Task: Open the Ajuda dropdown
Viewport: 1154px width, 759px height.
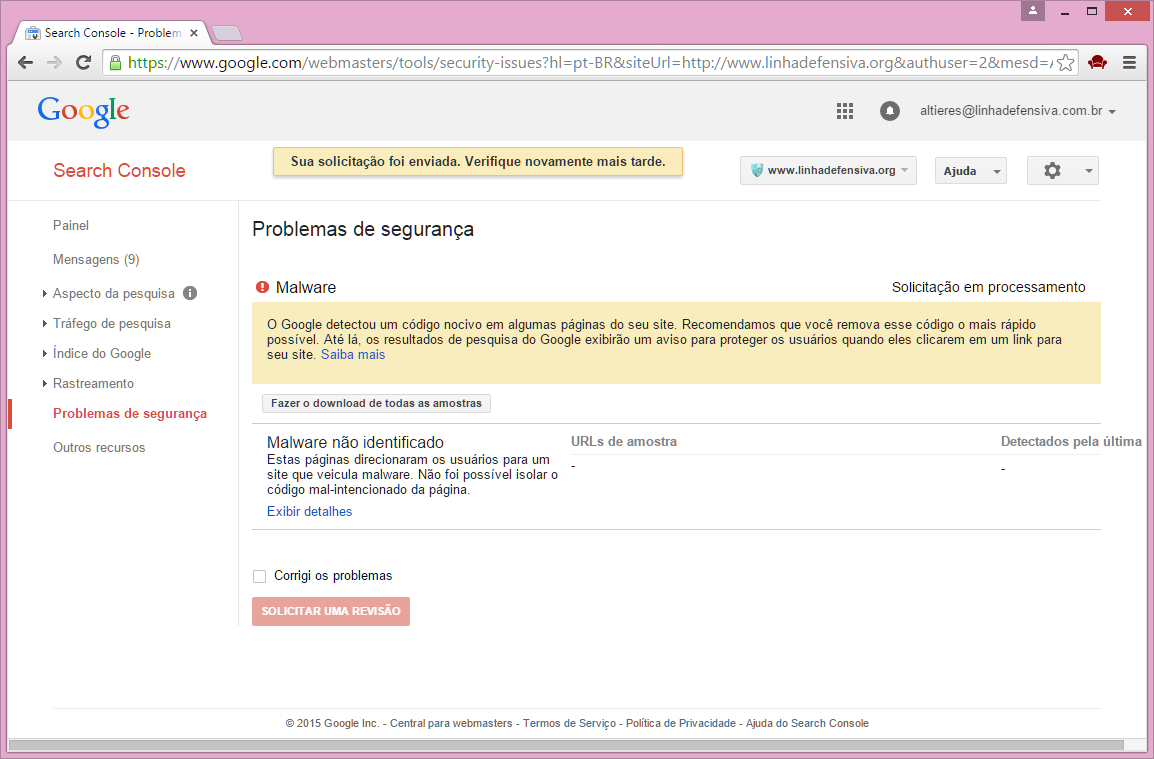Action: (x=970, y=171)
